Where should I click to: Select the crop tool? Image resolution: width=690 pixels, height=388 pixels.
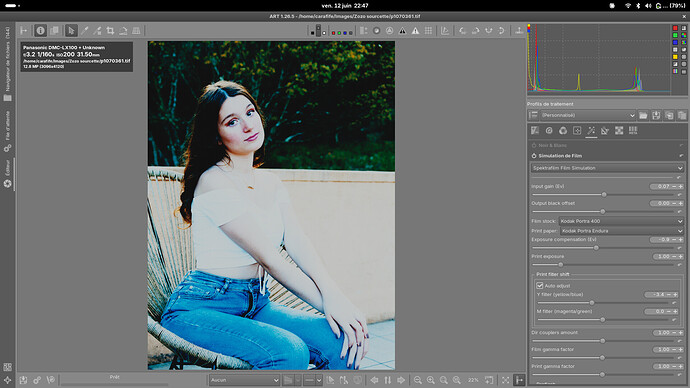[x=110, y=30]
